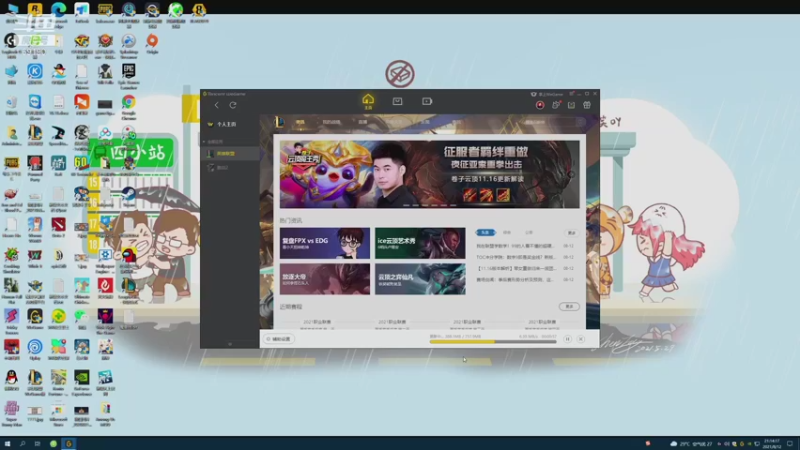This screenshot has height=450, width=800.
Task: Open Epic Games Launcher desktop shortcut
Action: click(x=129, y=76)
